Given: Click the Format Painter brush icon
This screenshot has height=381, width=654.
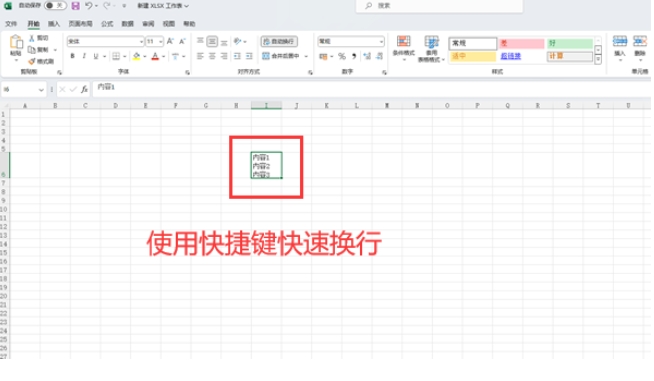Looking at the screenshot, I should [32, 61].
